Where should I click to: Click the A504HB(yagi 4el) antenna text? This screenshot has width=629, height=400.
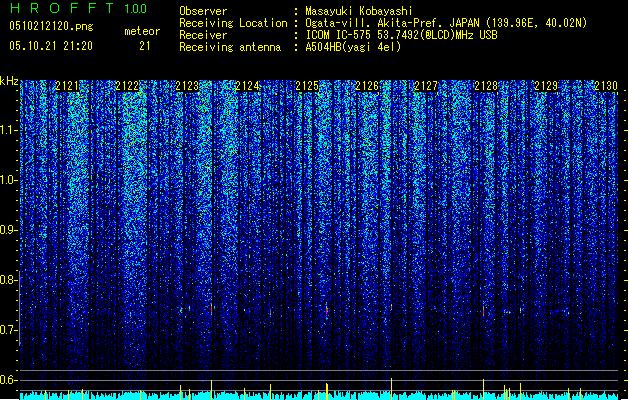click(x=353, y=47)
